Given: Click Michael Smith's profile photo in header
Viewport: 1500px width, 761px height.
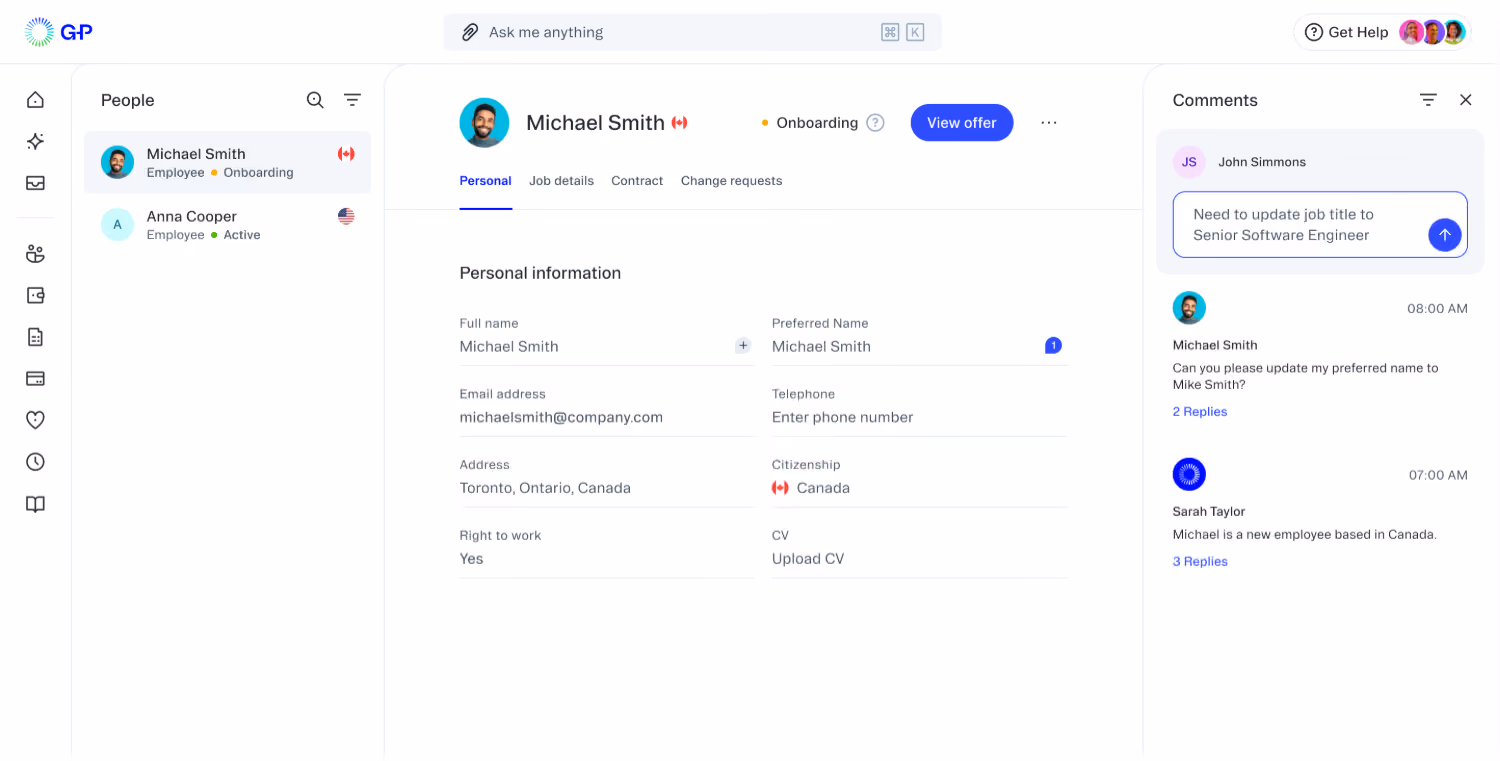Looking at the screenshot, I should (484, 123).
